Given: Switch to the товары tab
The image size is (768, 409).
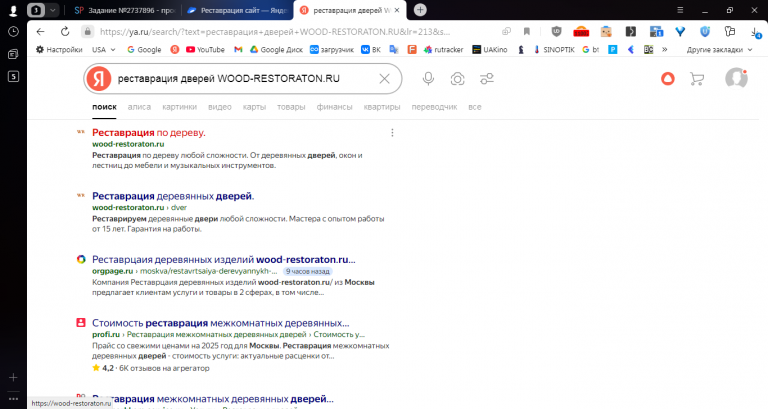Looking at the screenshot, I should pos(291,107).
